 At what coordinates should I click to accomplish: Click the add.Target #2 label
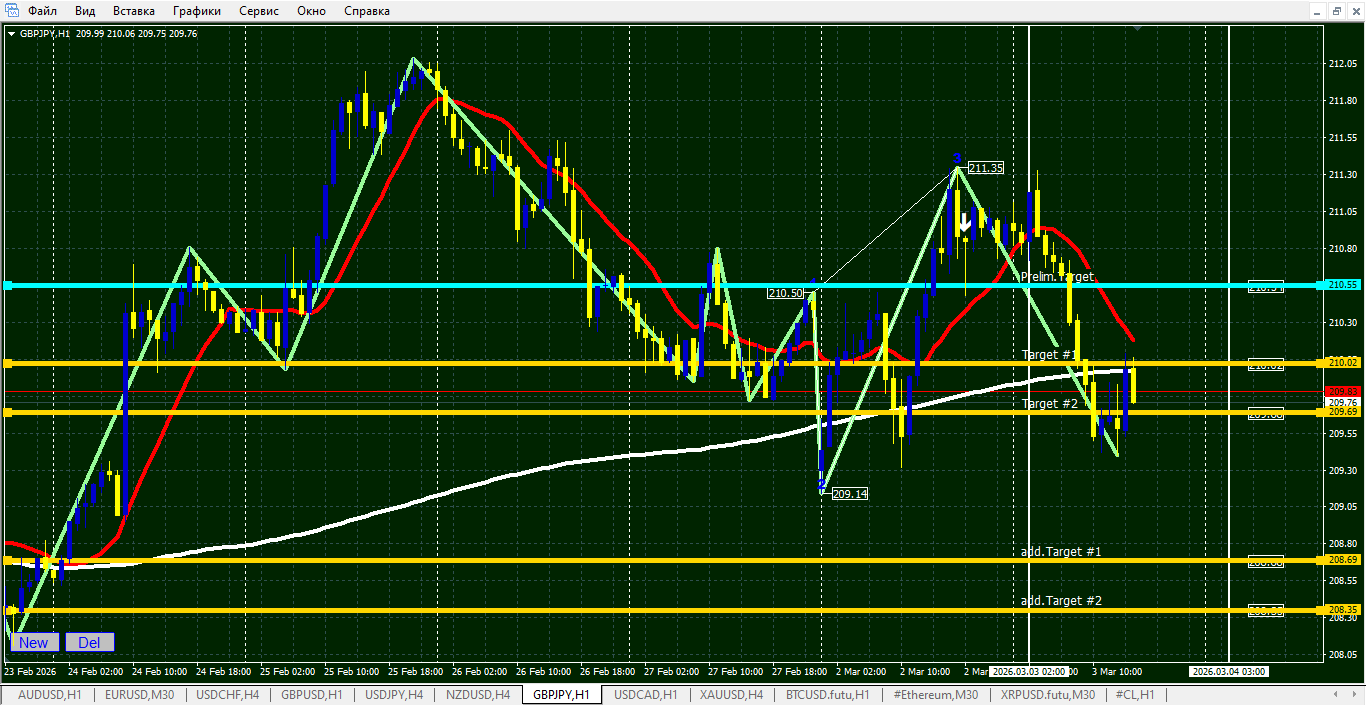tap(1061, 601)
